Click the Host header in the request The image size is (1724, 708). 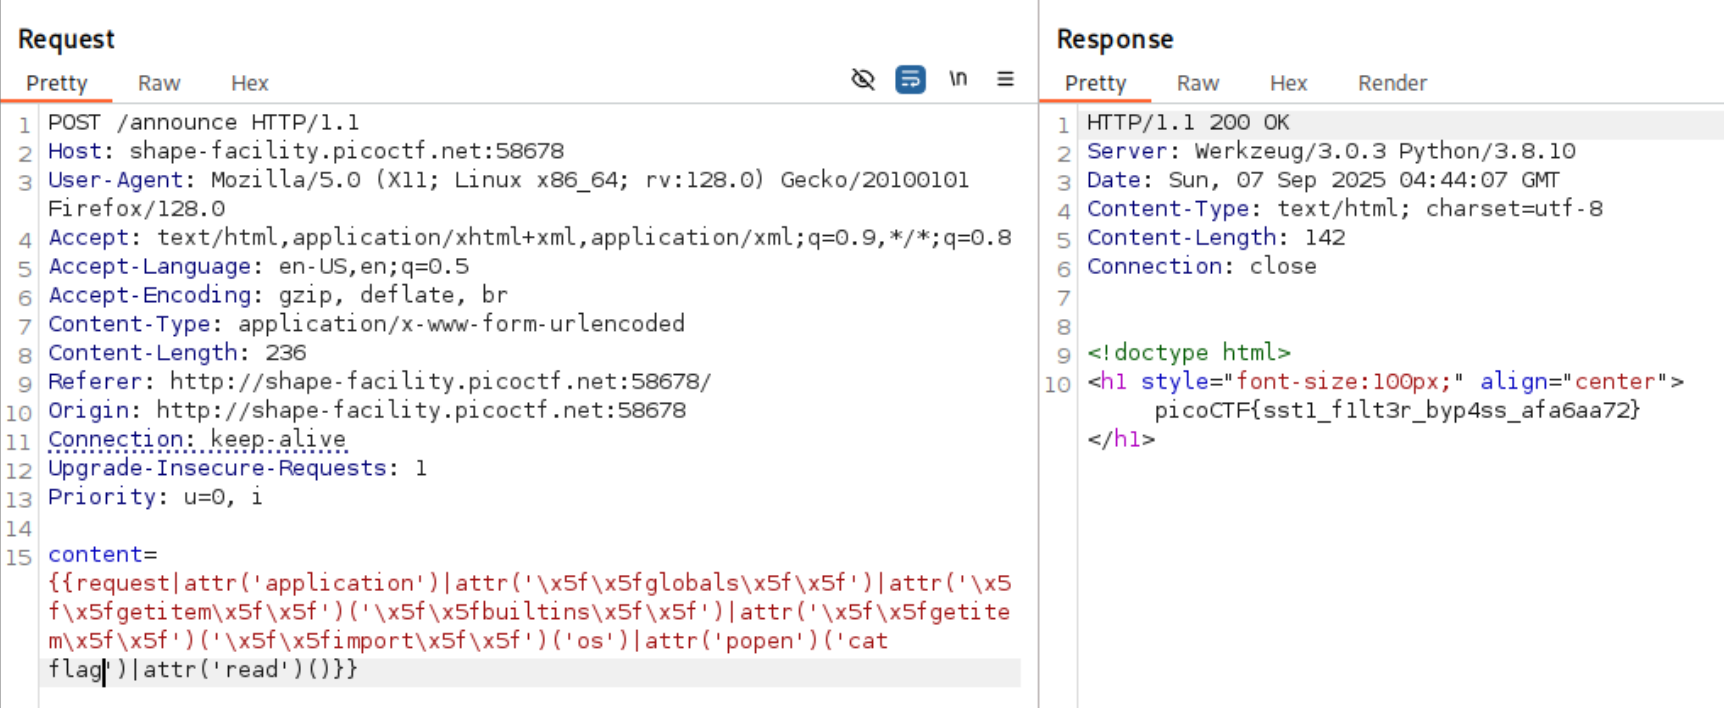tap(306, 151)
